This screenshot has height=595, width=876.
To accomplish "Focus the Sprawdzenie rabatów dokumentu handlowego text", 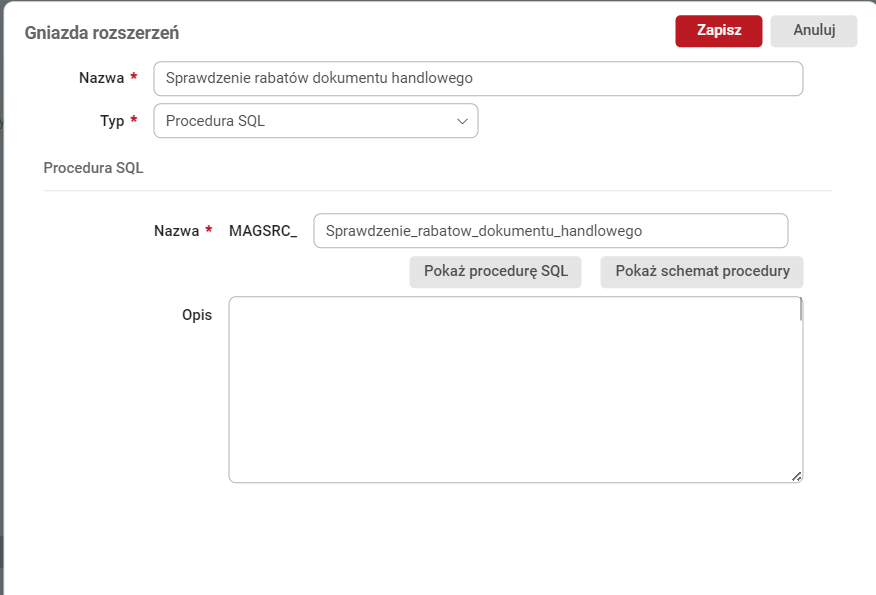I will [x=478, y=78].
